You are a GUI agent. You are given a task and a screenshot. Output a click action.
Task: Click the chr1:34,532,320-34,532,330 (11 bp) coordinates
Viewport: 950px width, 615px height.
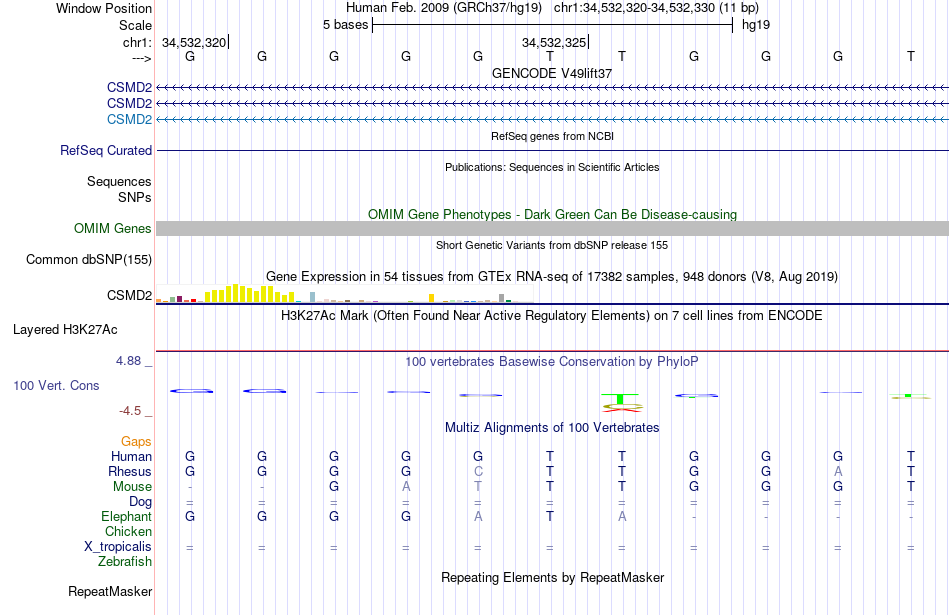pyautogui.click(x=656, y=8)
